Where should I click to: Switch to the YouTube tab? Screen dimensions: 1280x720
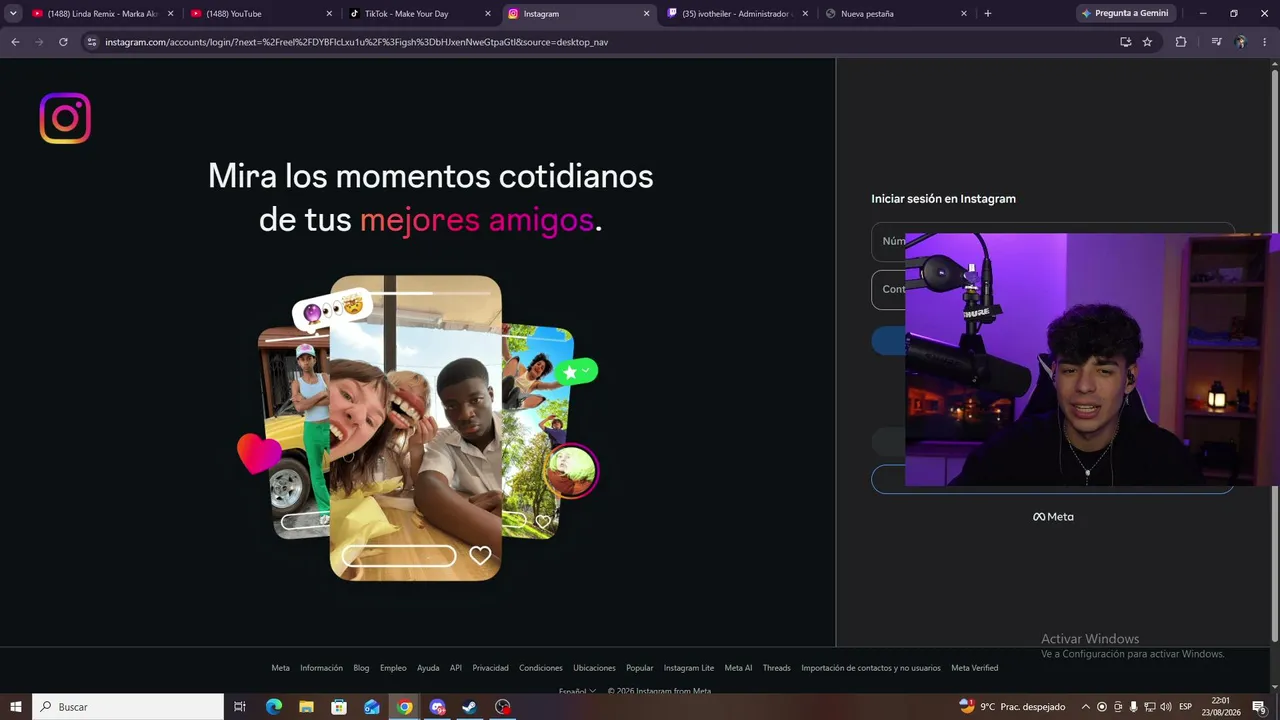(261, 14)
